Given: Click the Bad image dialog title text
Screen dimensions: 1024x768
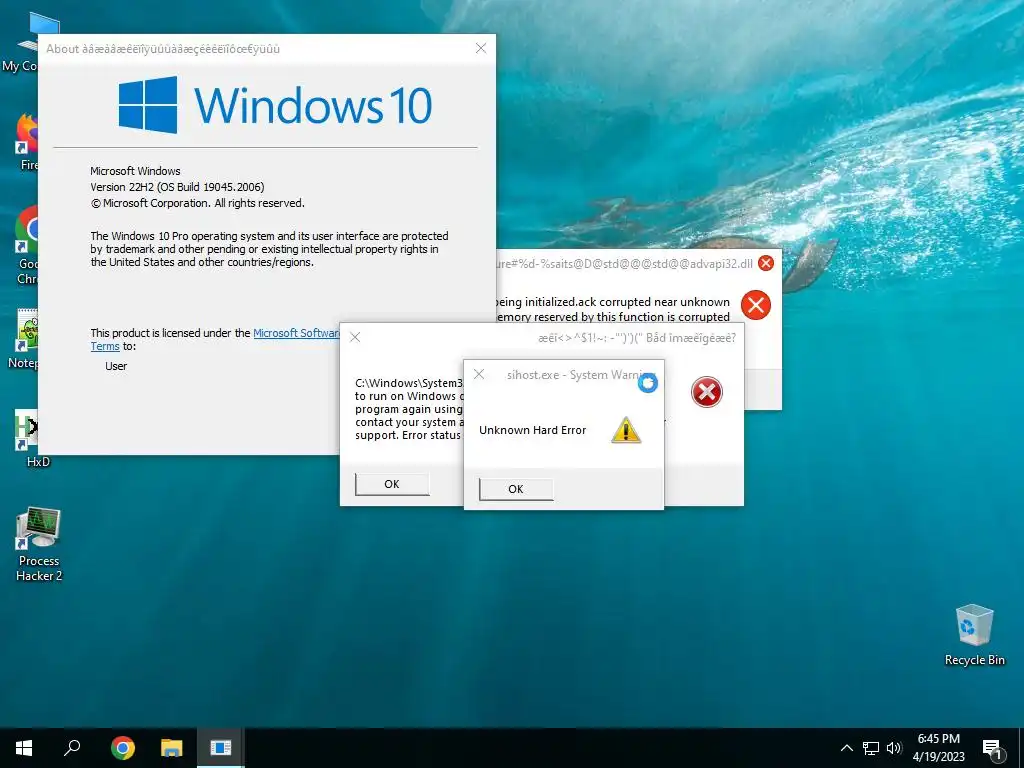Looking at the screenshot, I should (637, 338).
